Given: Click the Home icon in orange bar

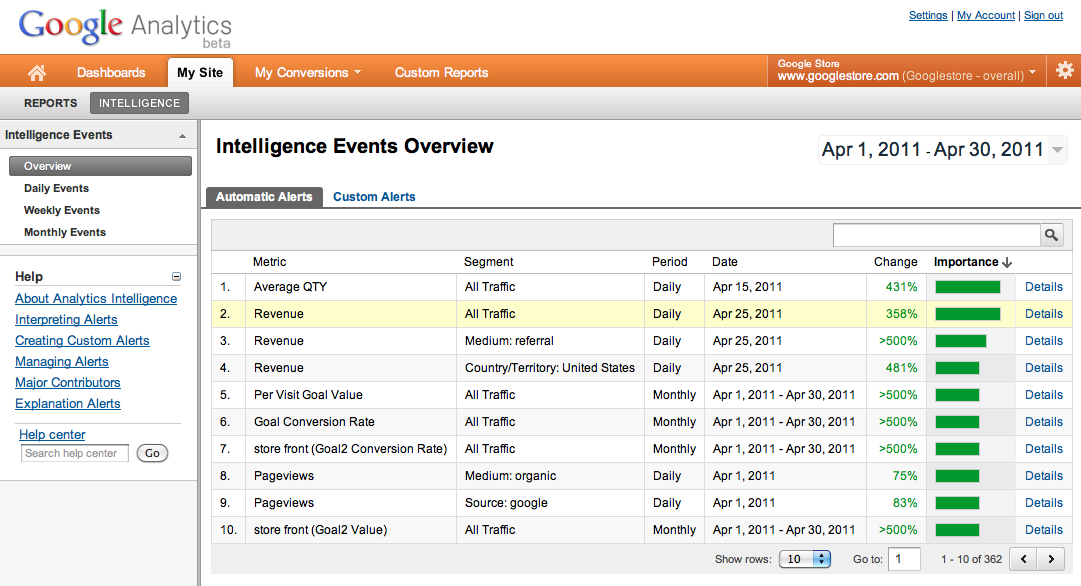Looking at the screenshot, I should (37, 72).
